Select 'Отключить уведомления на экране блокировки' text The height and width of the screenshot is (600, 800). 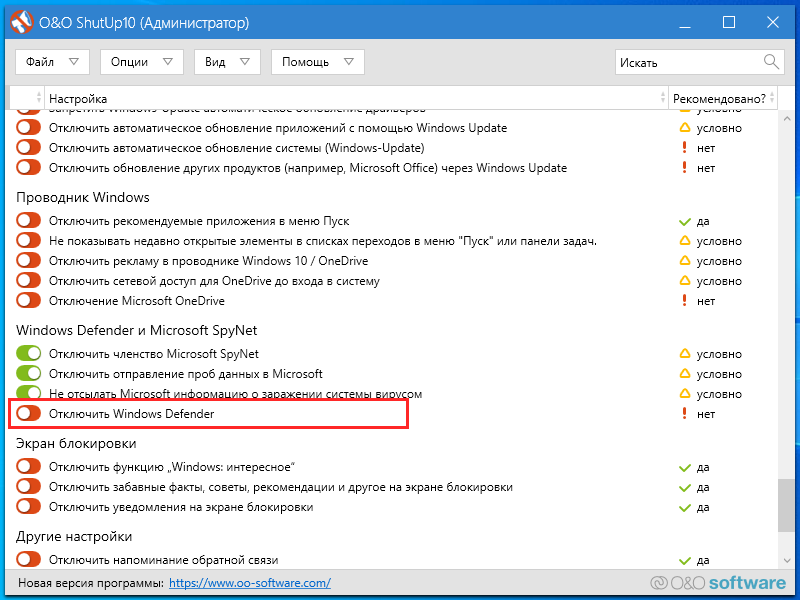[x=181, y=507]
